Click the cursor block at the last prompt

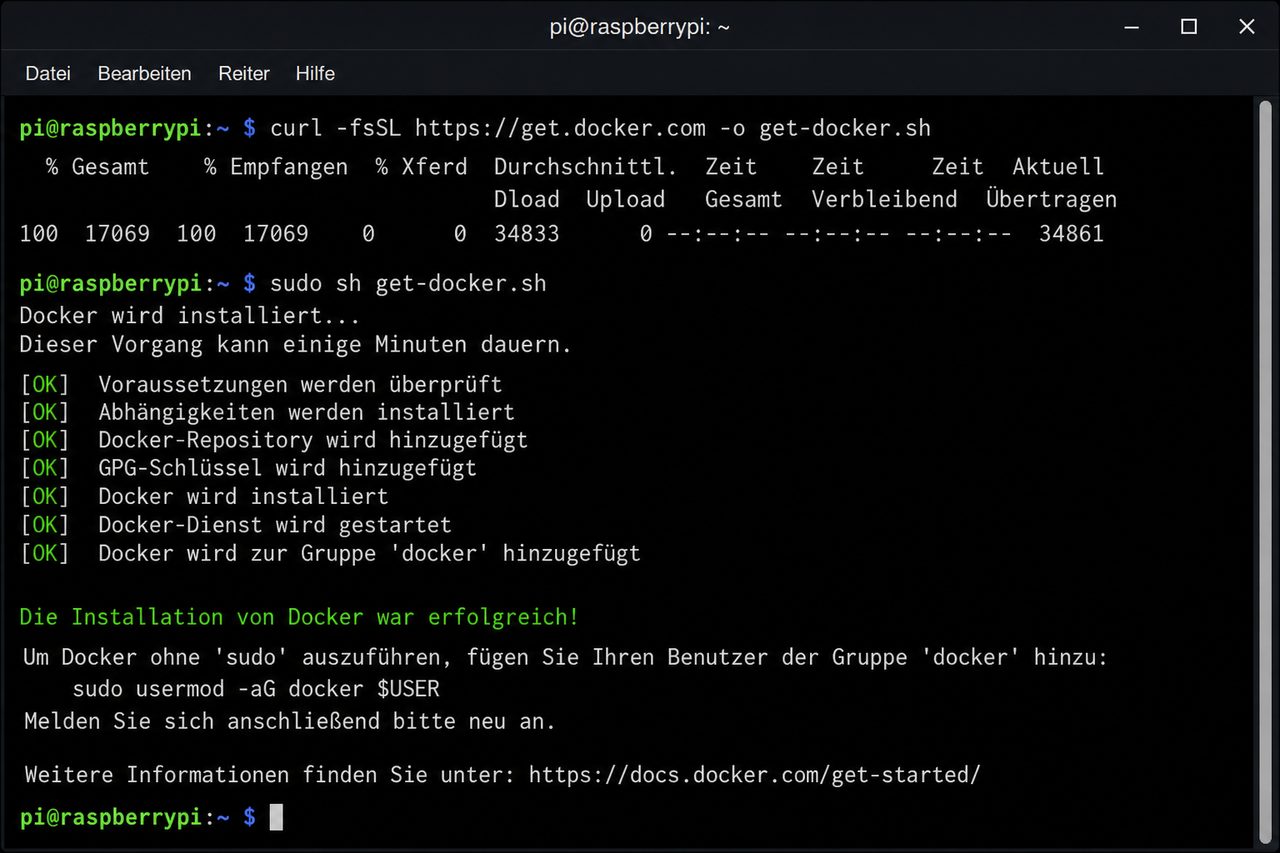(x=277, y=817)
